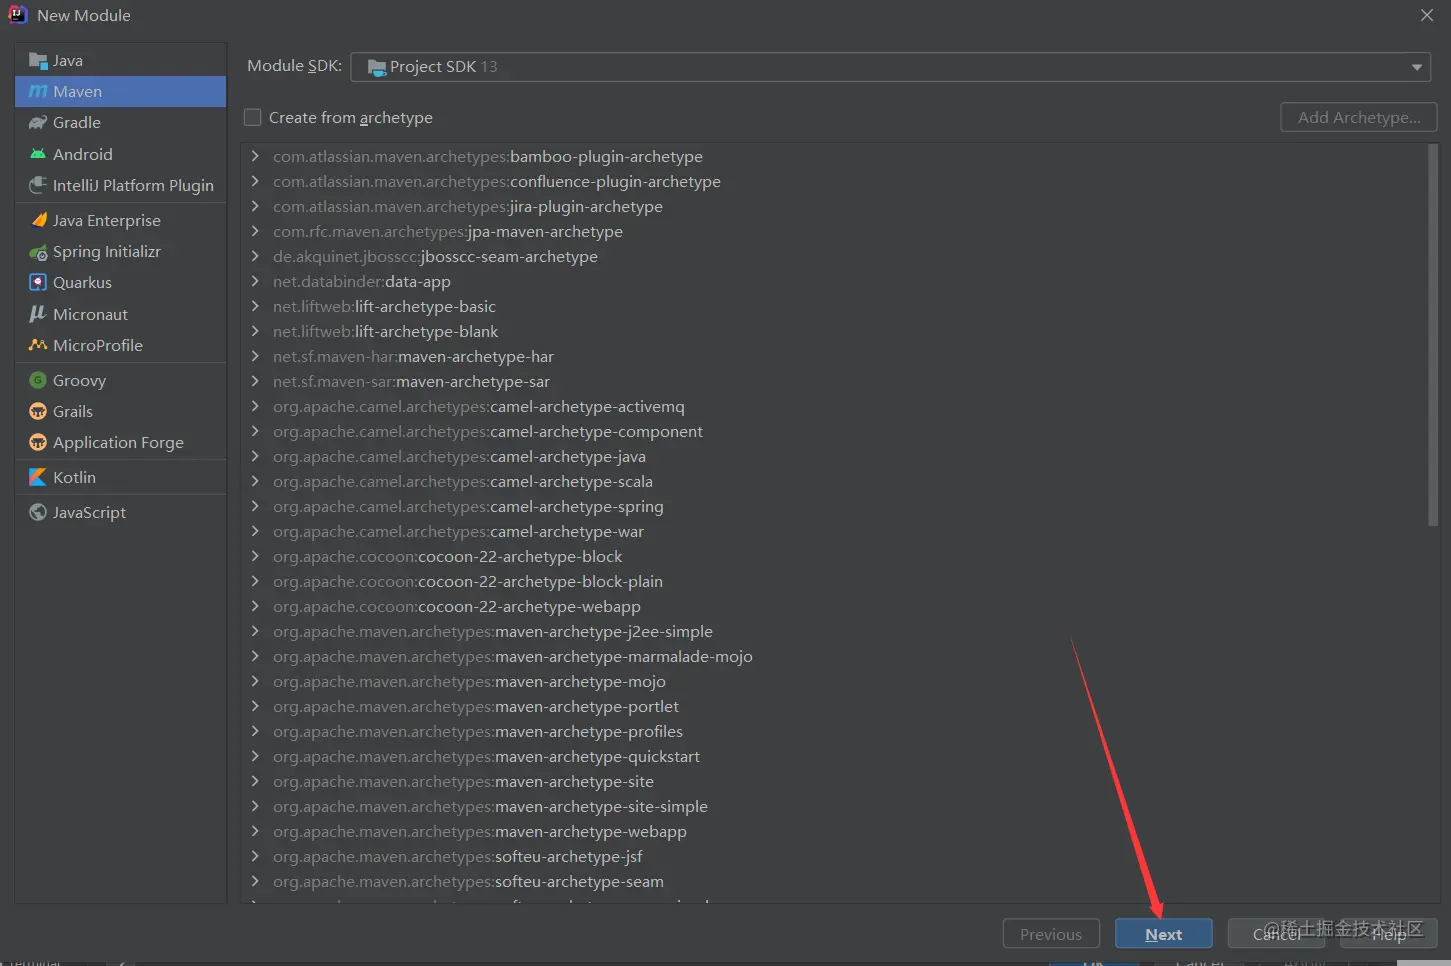
Task: Expand jira-plugin-archetype node
Action: point(256,206)
